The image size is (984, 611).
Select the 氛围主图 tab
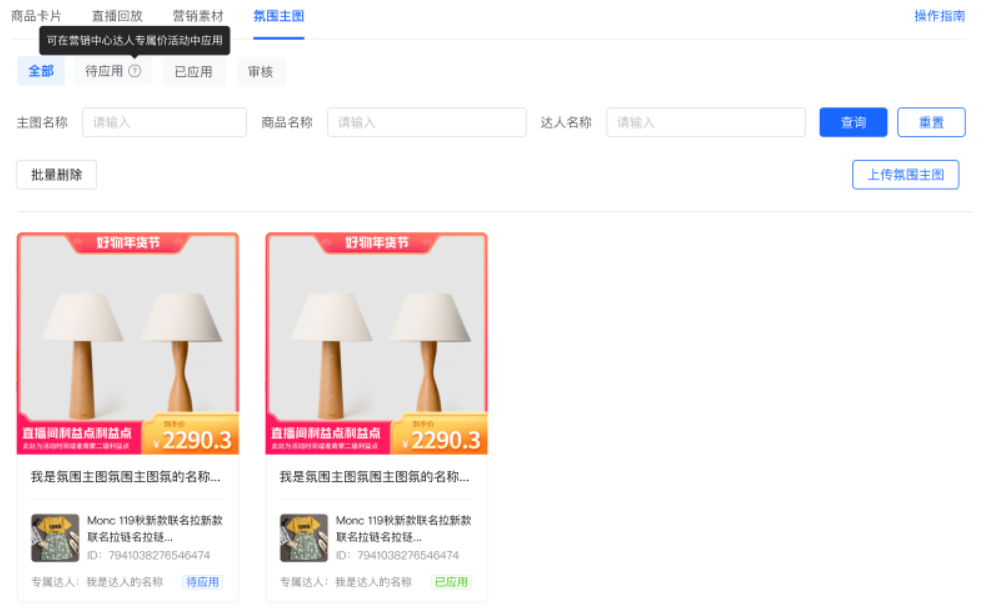pyautogui.click(x=279, y=16)
